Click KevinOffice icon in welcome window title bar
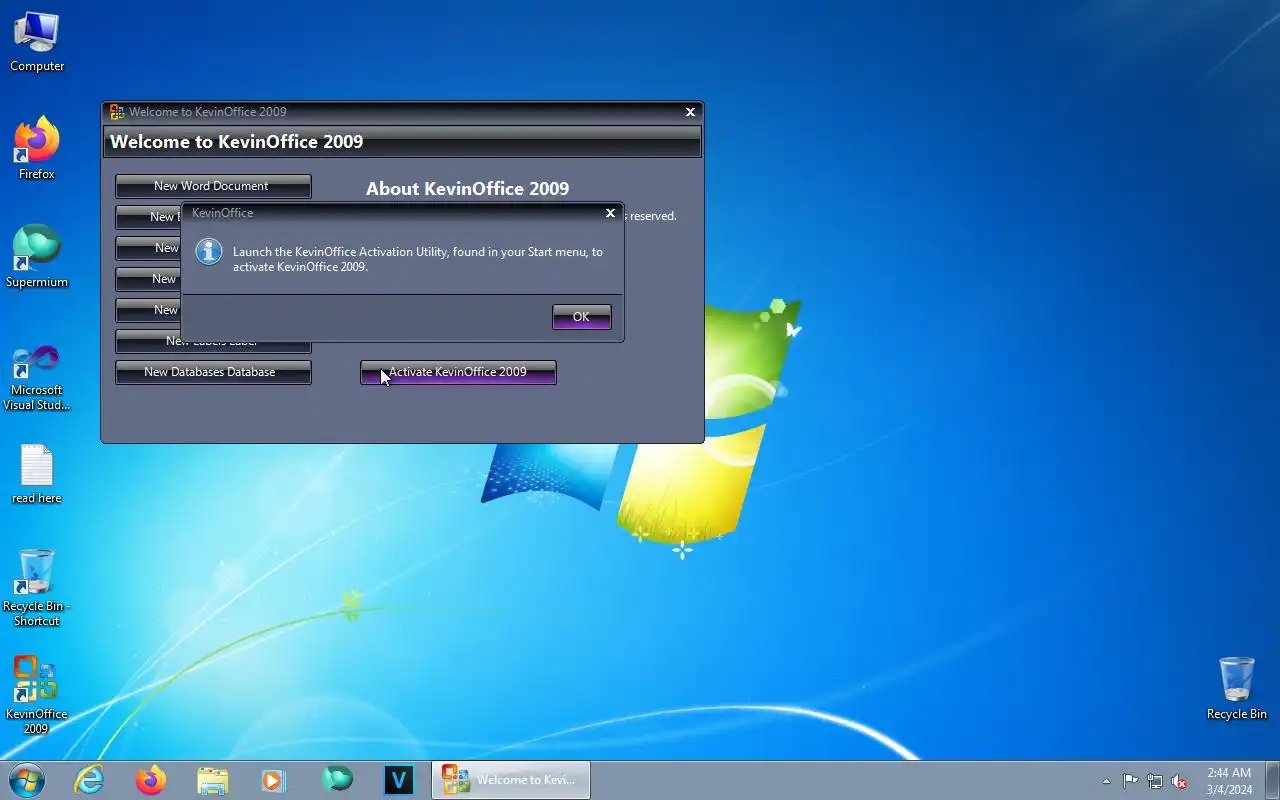This screenshot has height=800, width=1280. [117, 112]
